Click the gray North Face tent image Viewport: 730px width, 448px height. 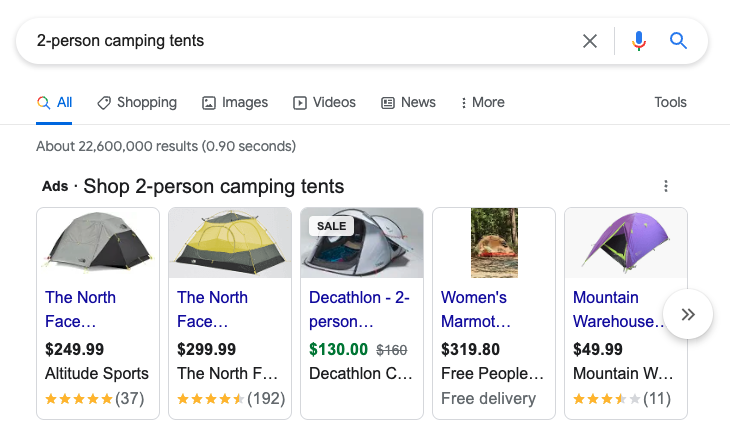point(98,243)
